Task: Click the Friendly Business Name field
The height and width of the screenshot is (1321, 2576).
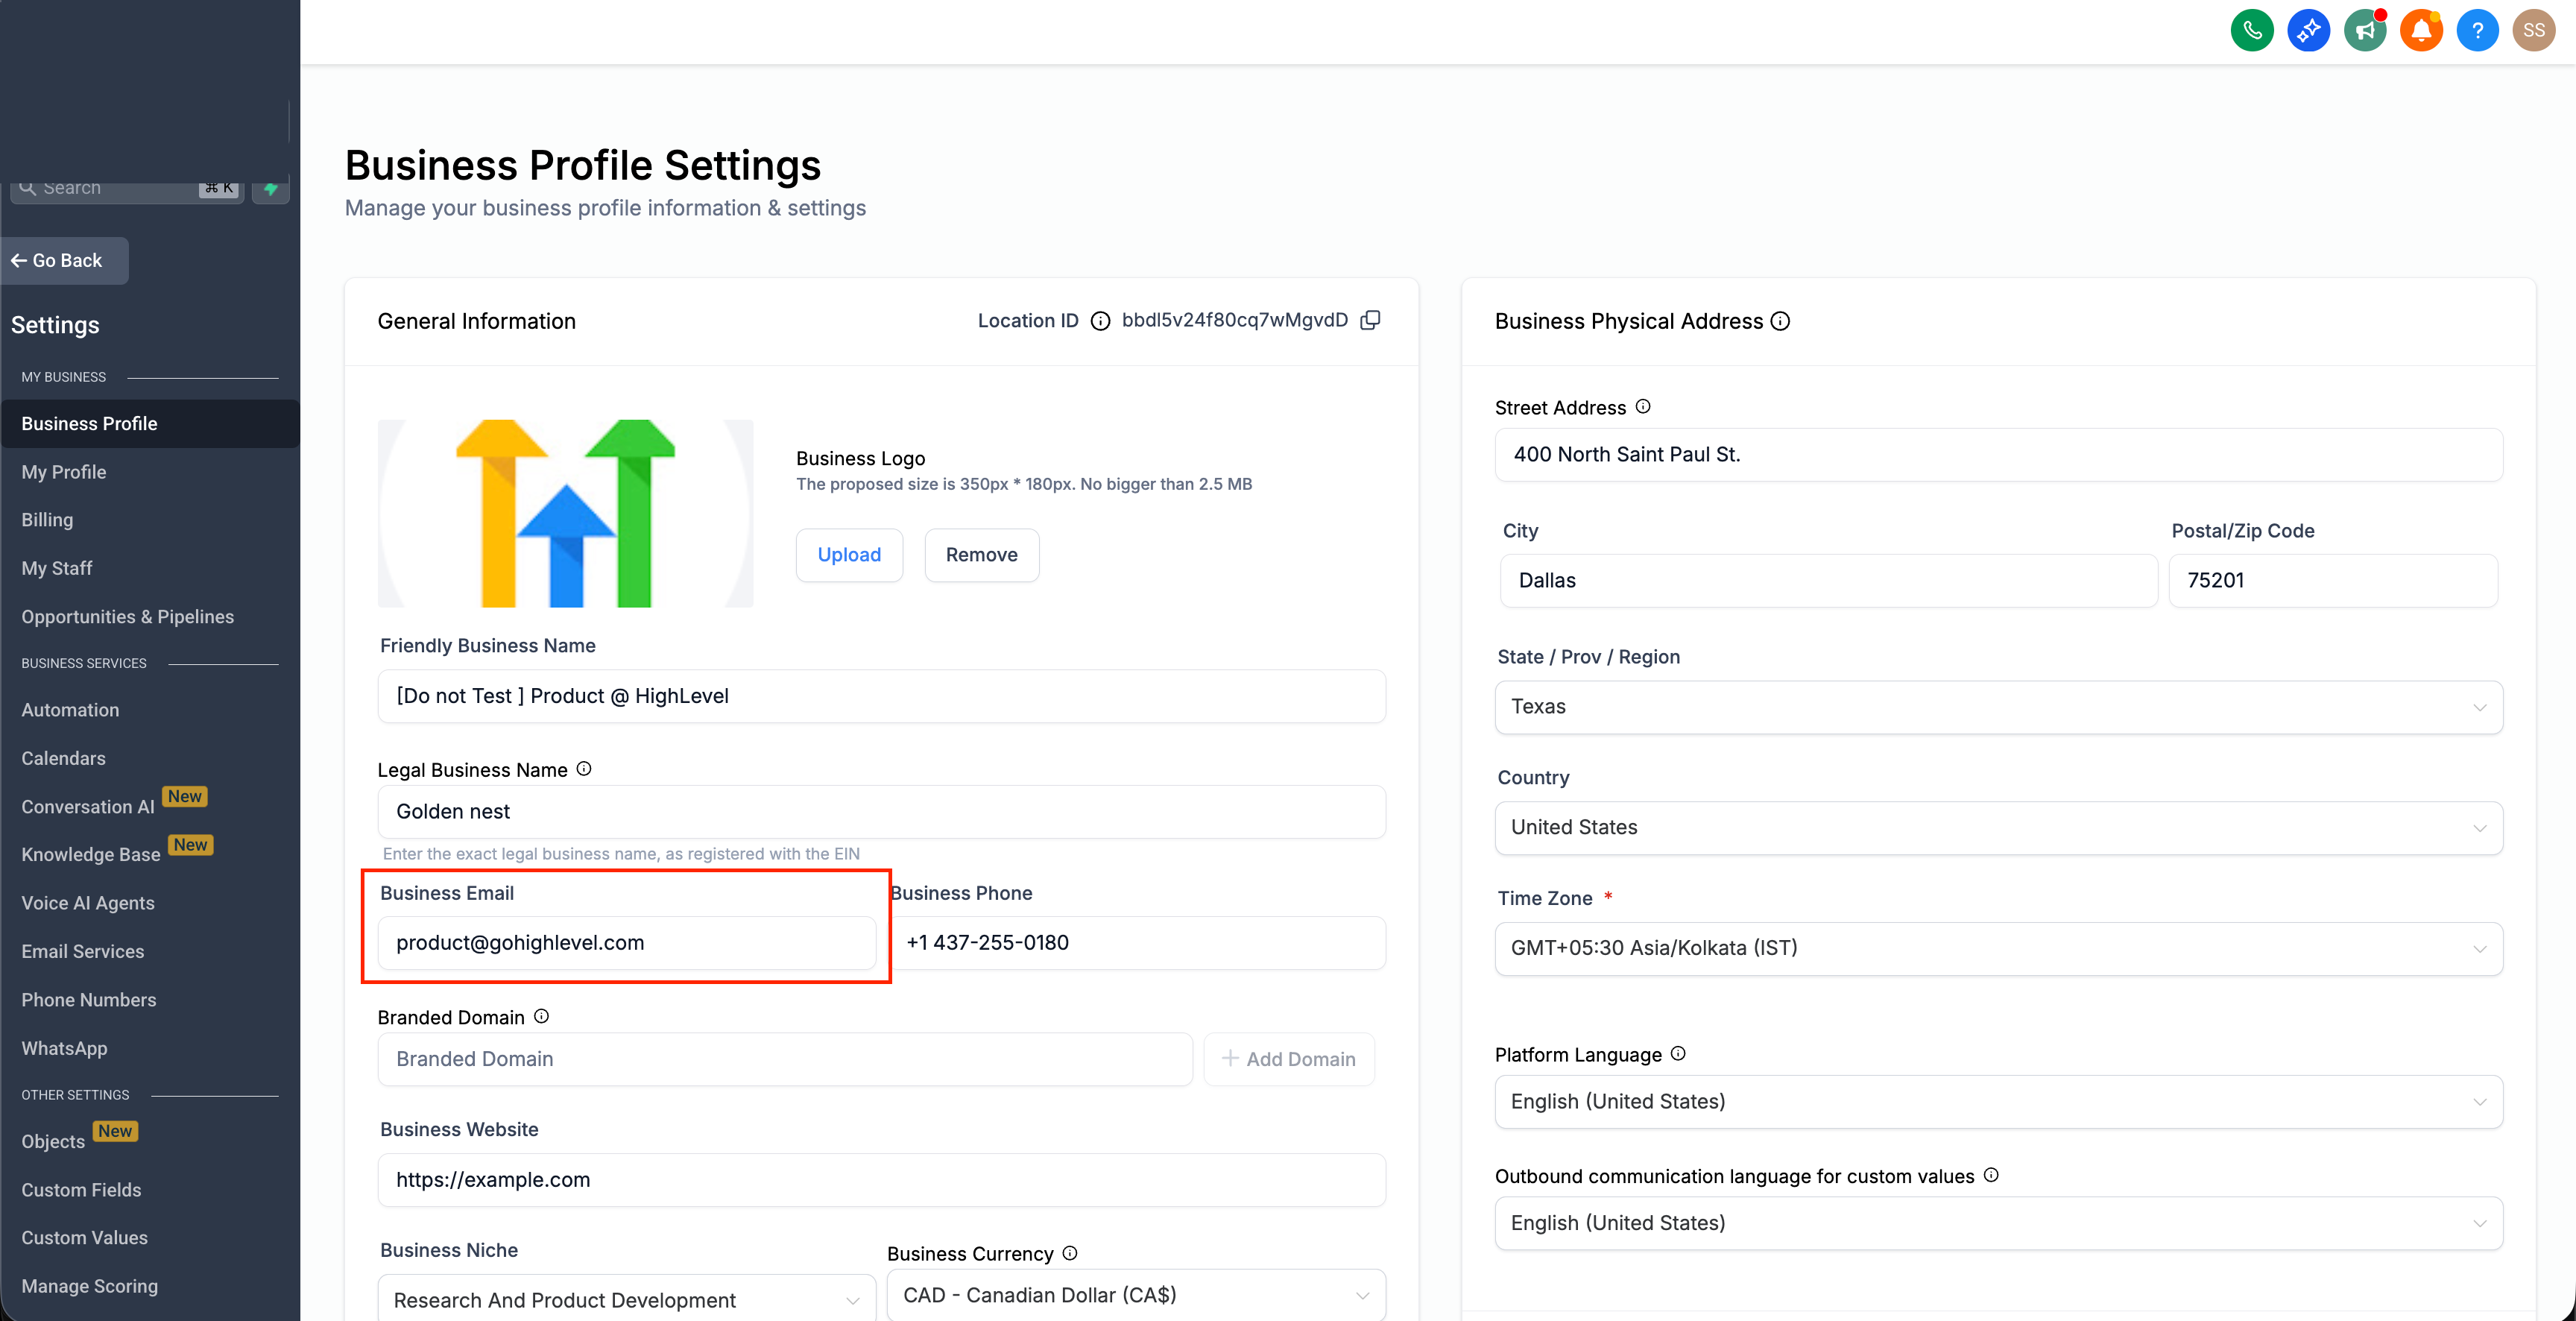Action: [881, 696]
